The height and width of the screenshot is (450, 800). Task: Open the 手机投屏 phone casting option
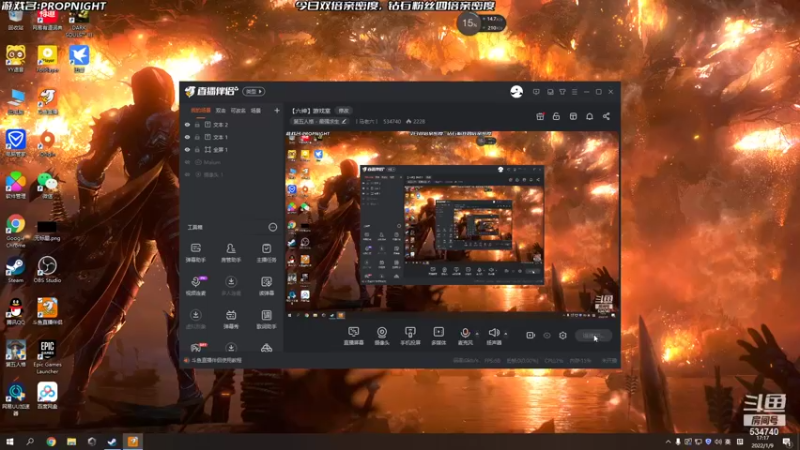pos(410,336)
